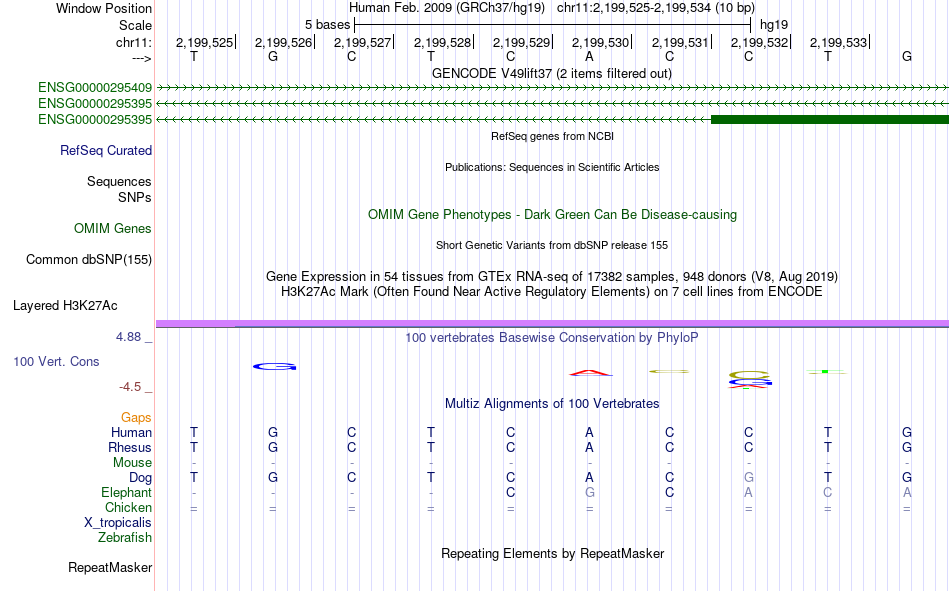
Task: Click Repeating Elements by RepeatMasker title
Action: coord(553,553)
